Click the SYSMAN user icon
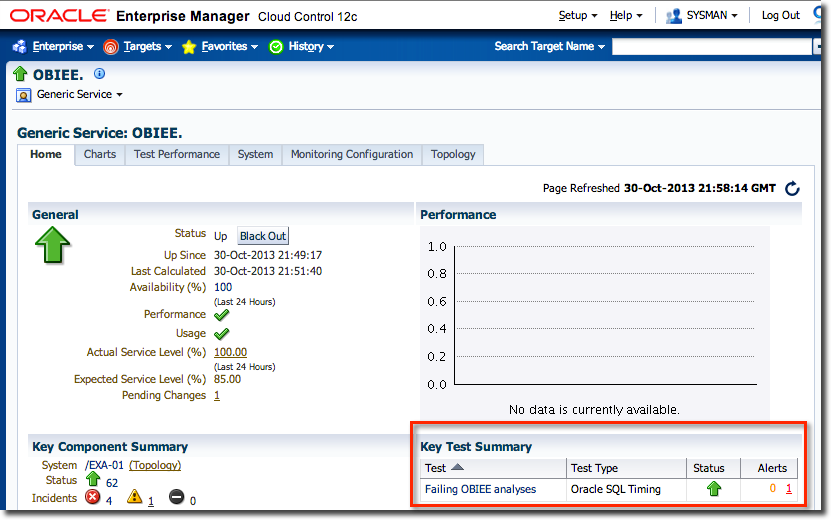 (674, 16)
